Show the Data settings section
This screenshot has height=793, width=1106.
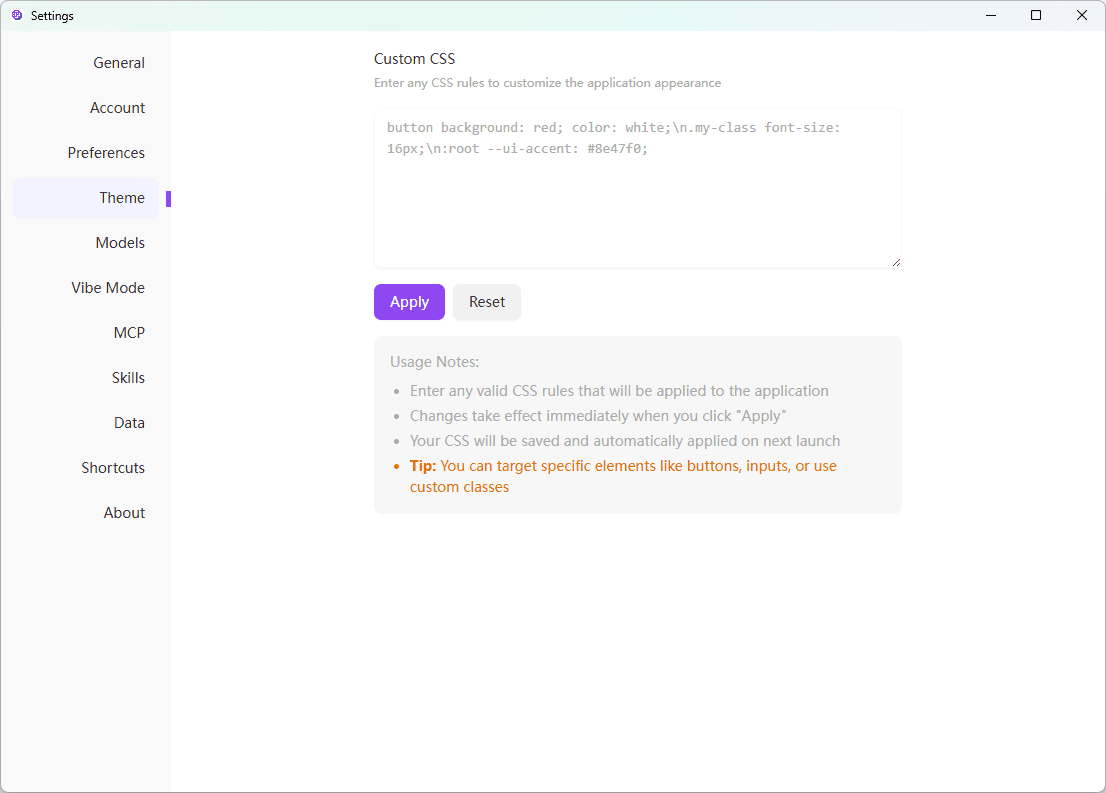(x=129, y=423)
